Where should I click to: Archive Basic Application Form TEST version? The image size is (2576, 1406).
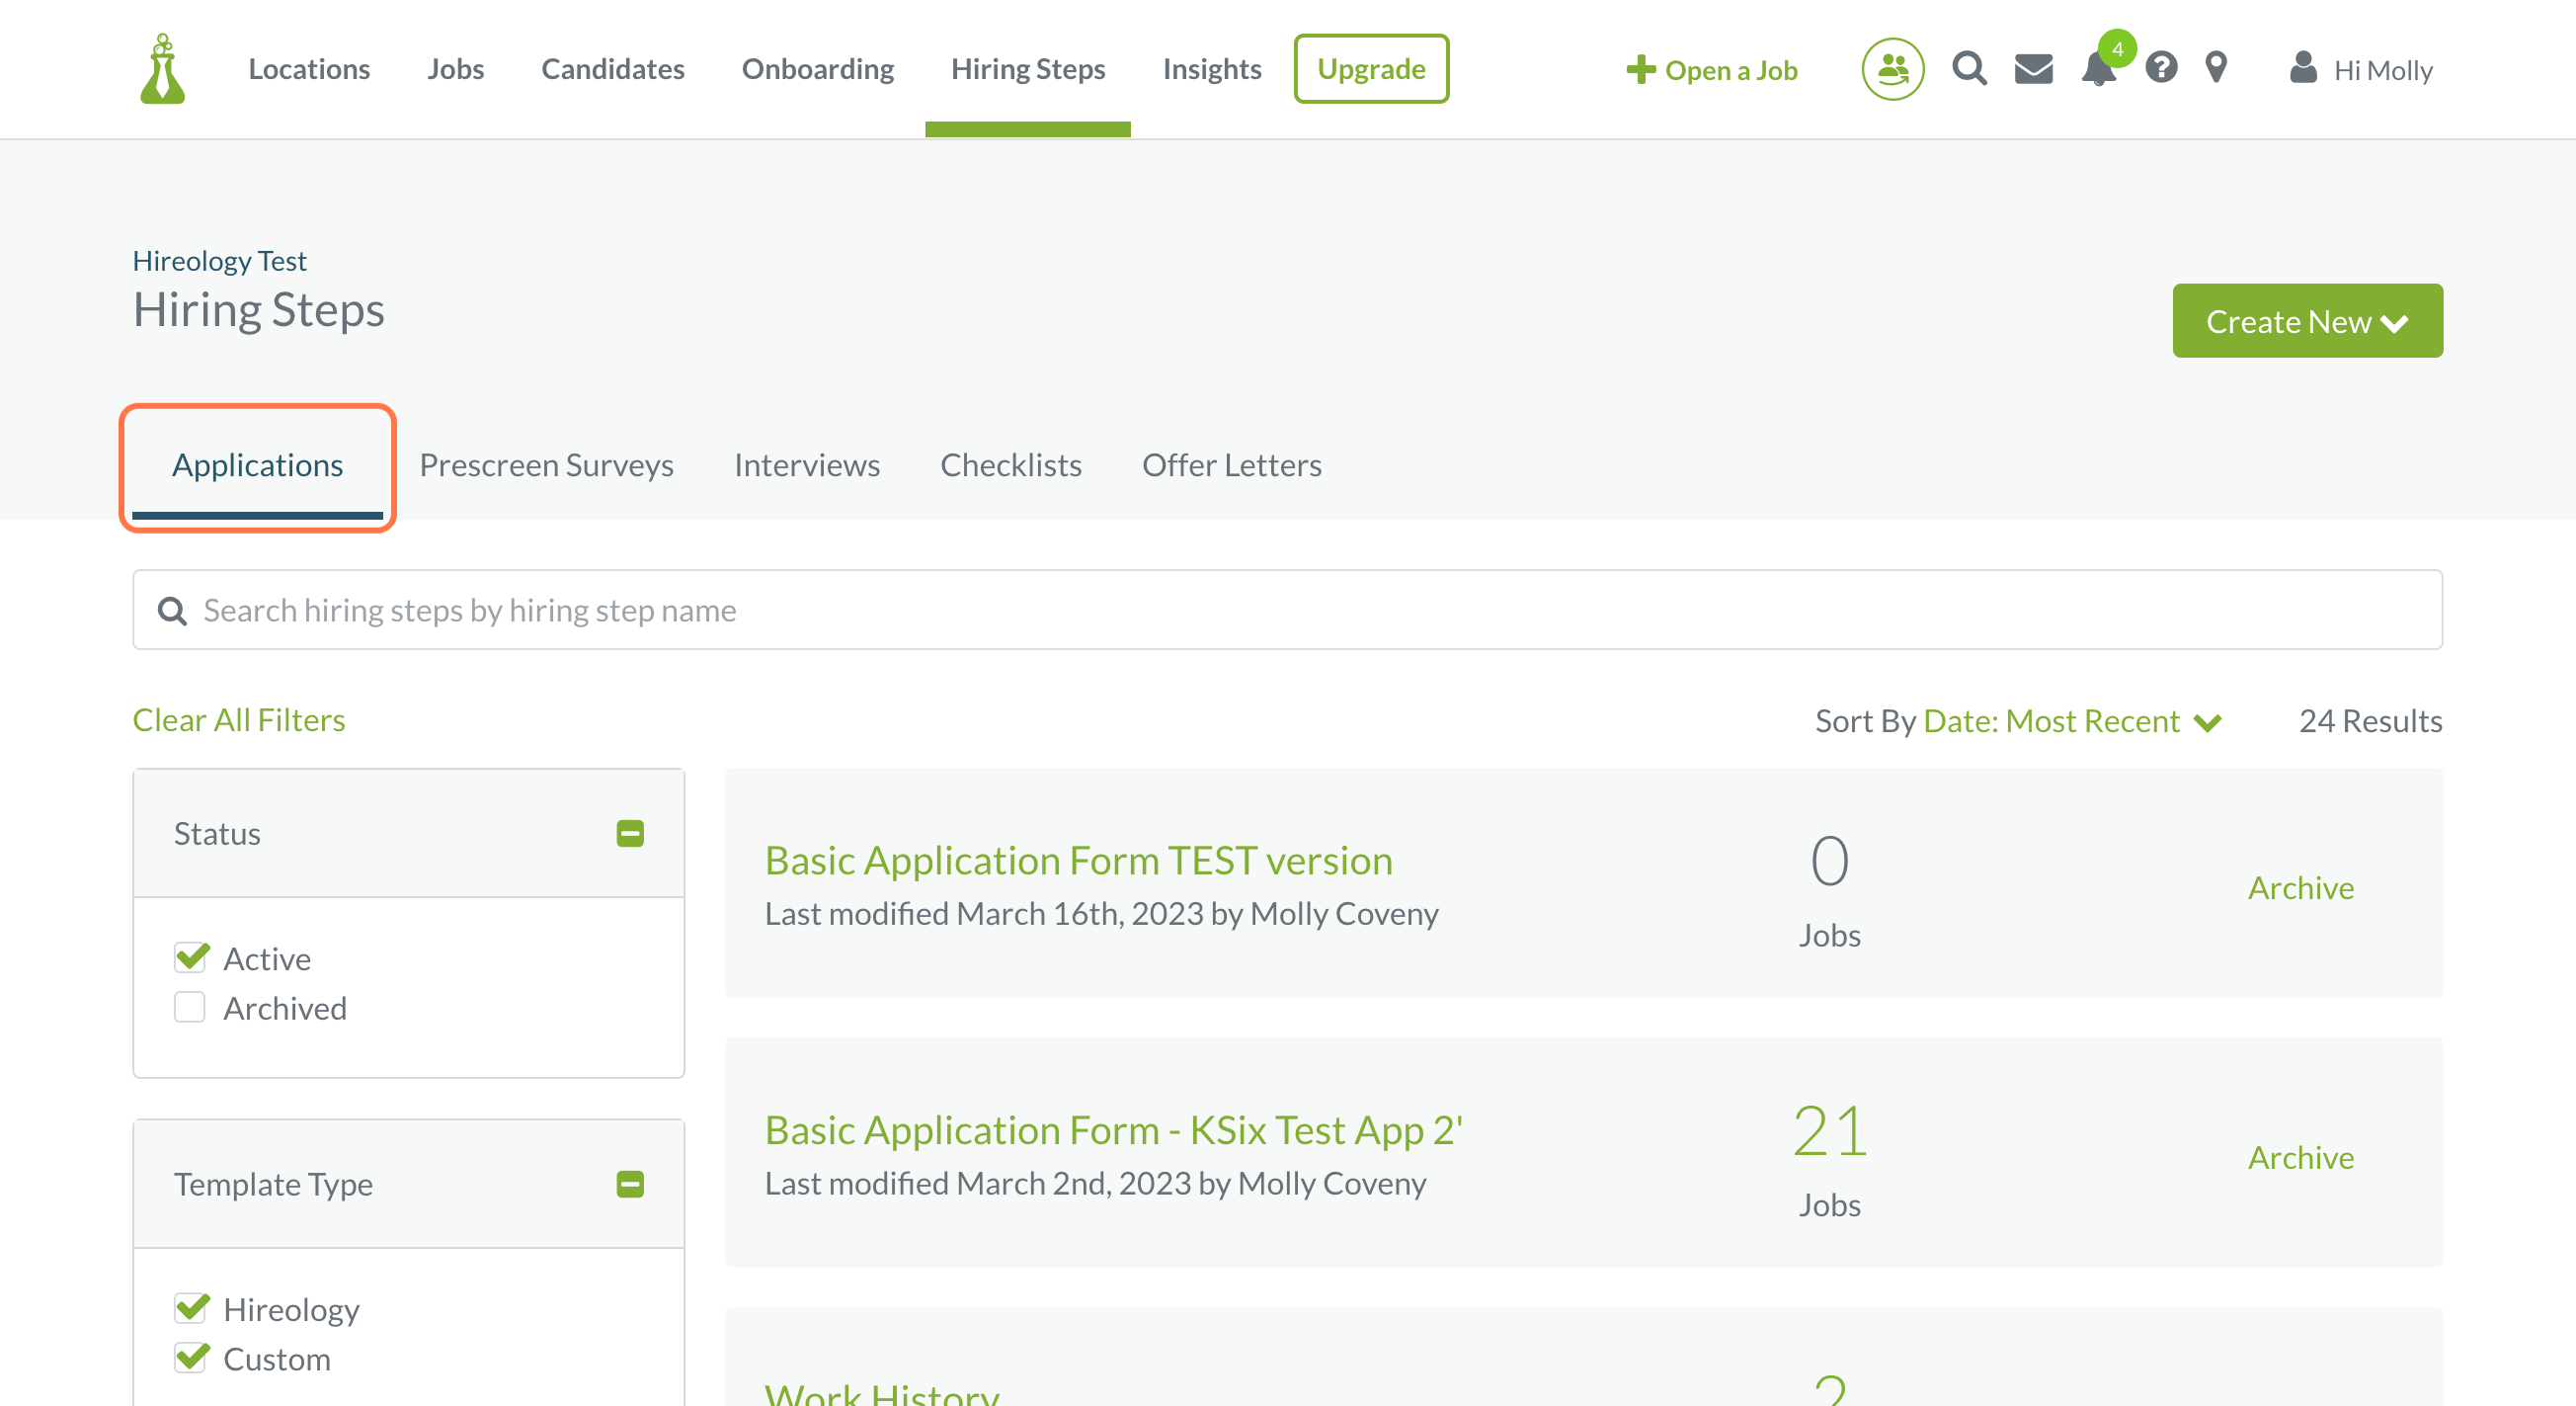[2300, 887]
